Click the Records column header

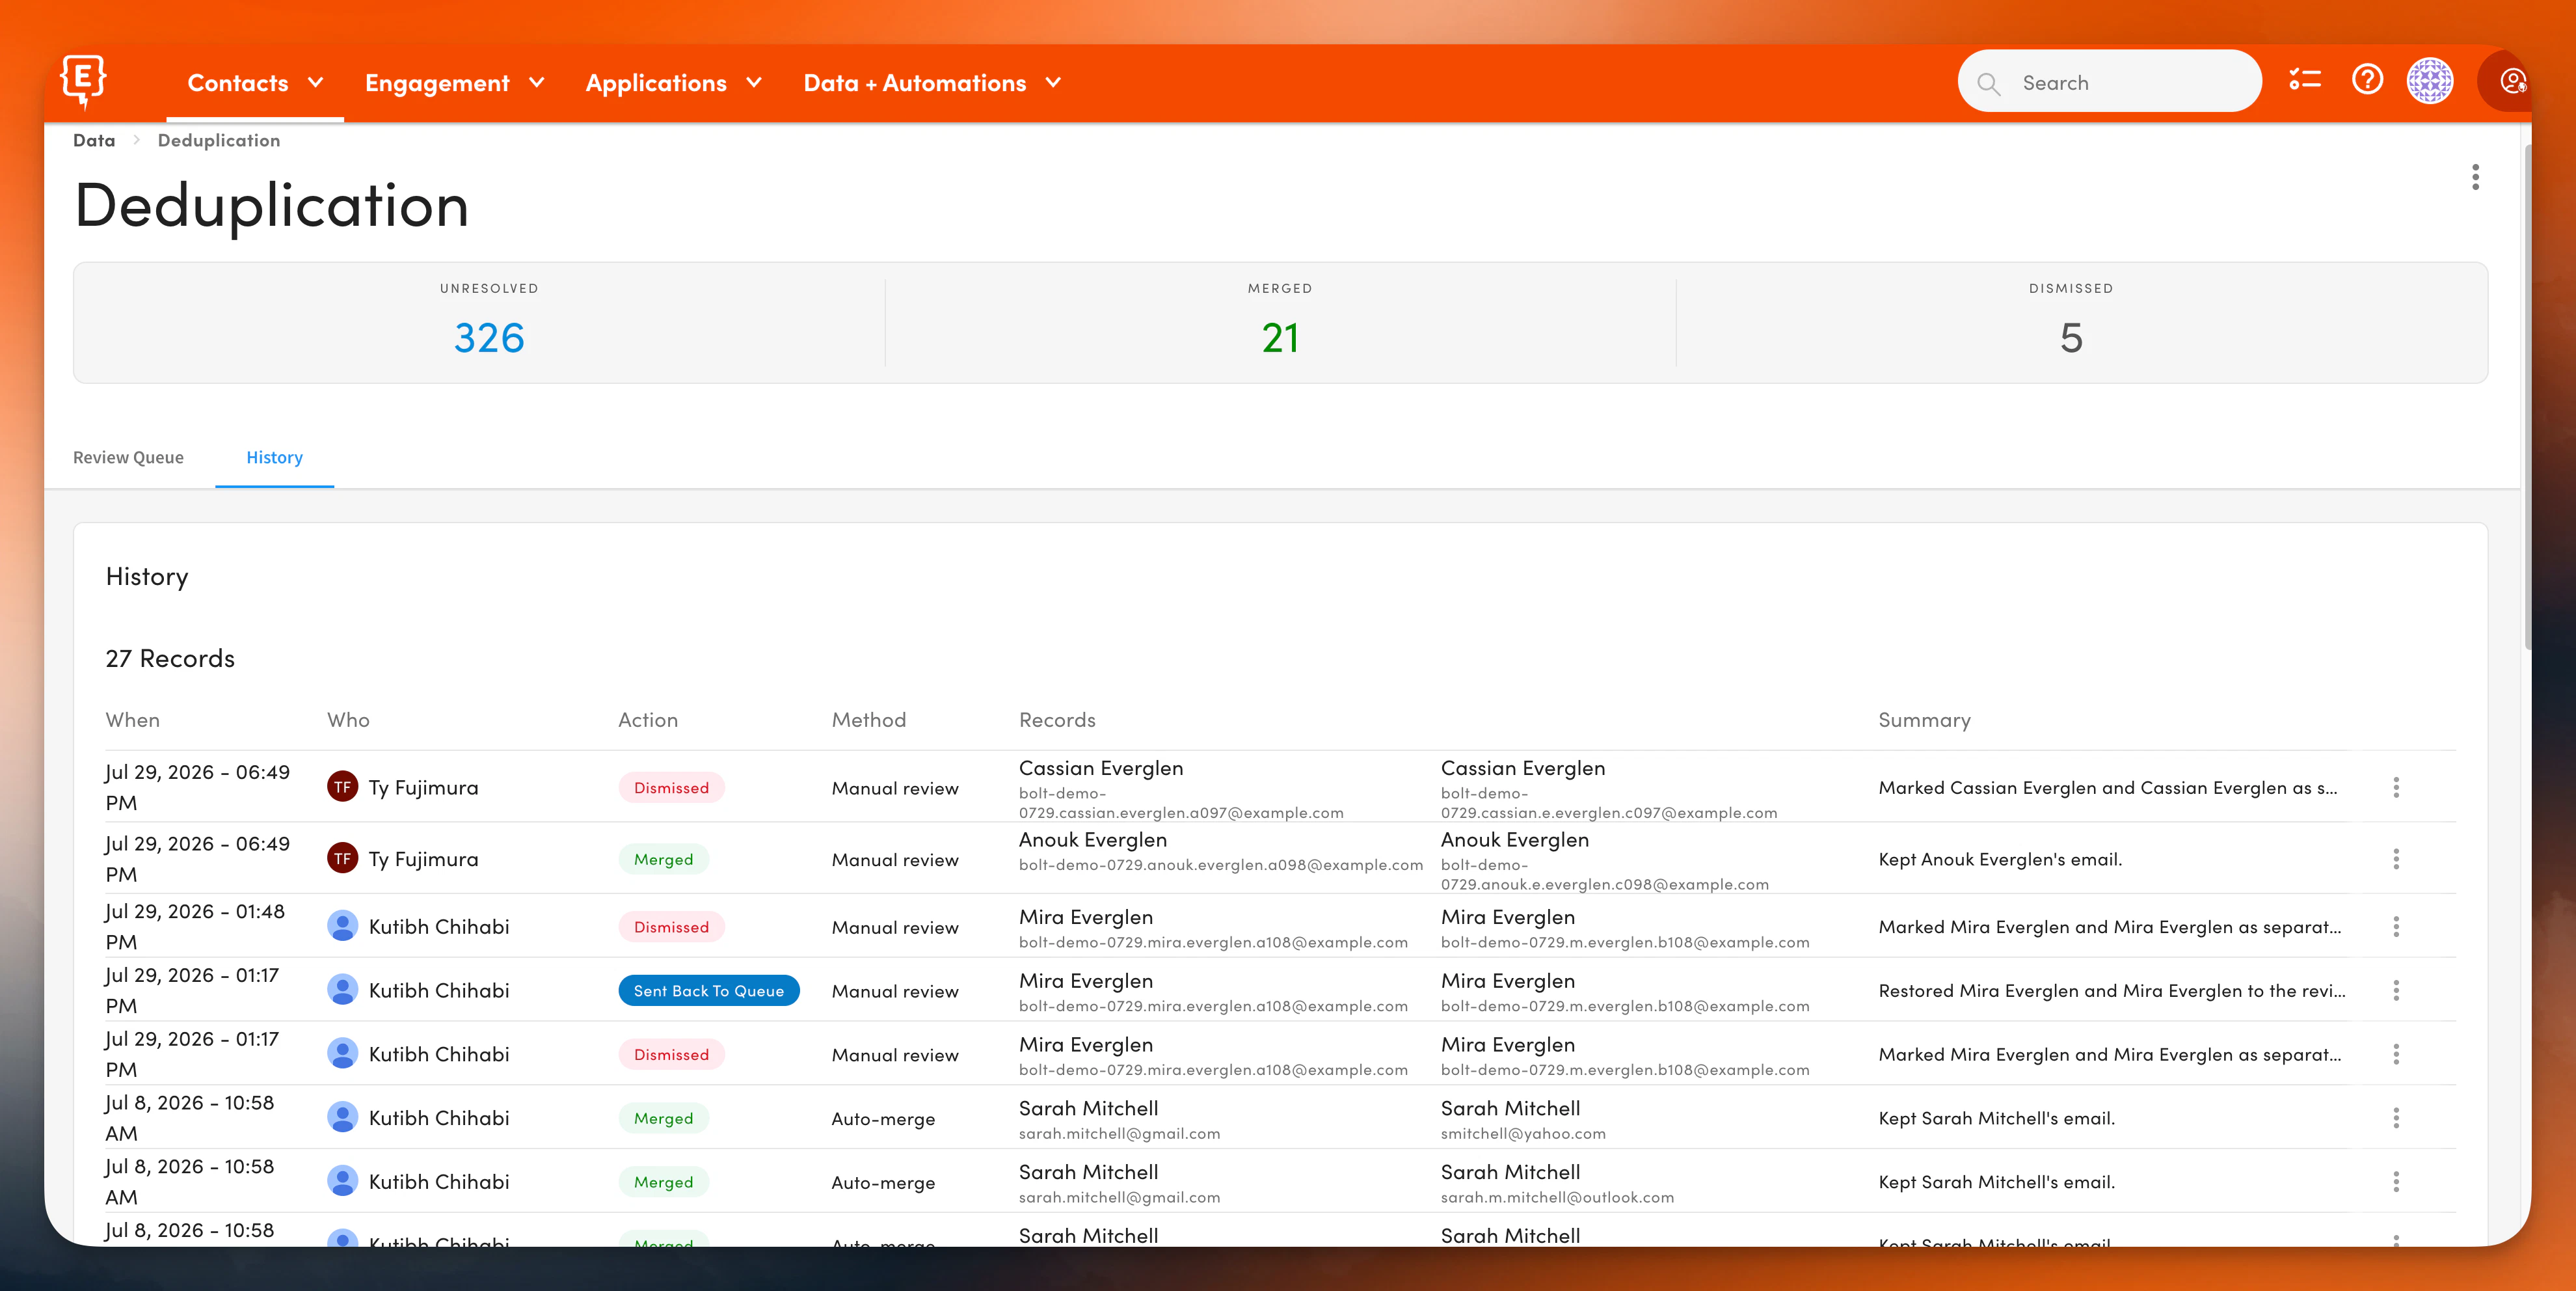click(1057, 720)
